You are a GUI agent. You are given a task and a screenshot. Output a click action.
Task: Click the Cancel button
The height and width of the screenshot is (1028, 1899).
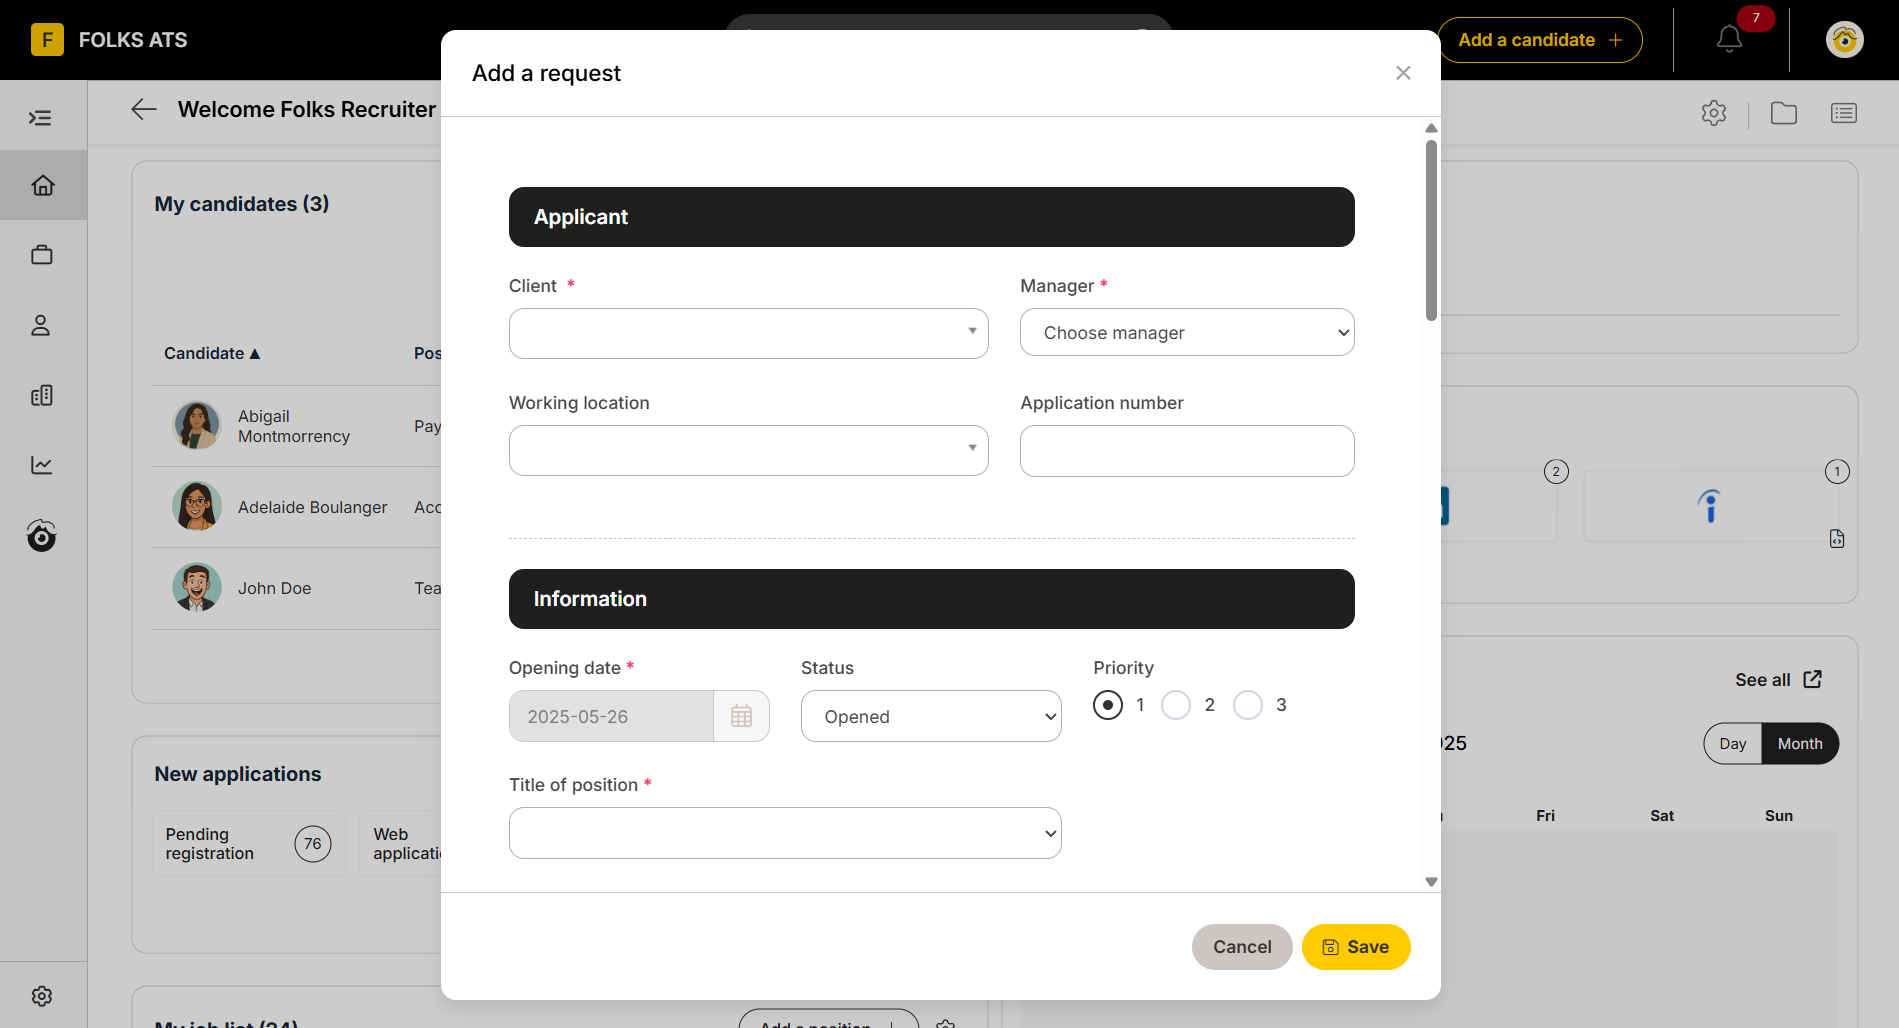point(1242,947)
